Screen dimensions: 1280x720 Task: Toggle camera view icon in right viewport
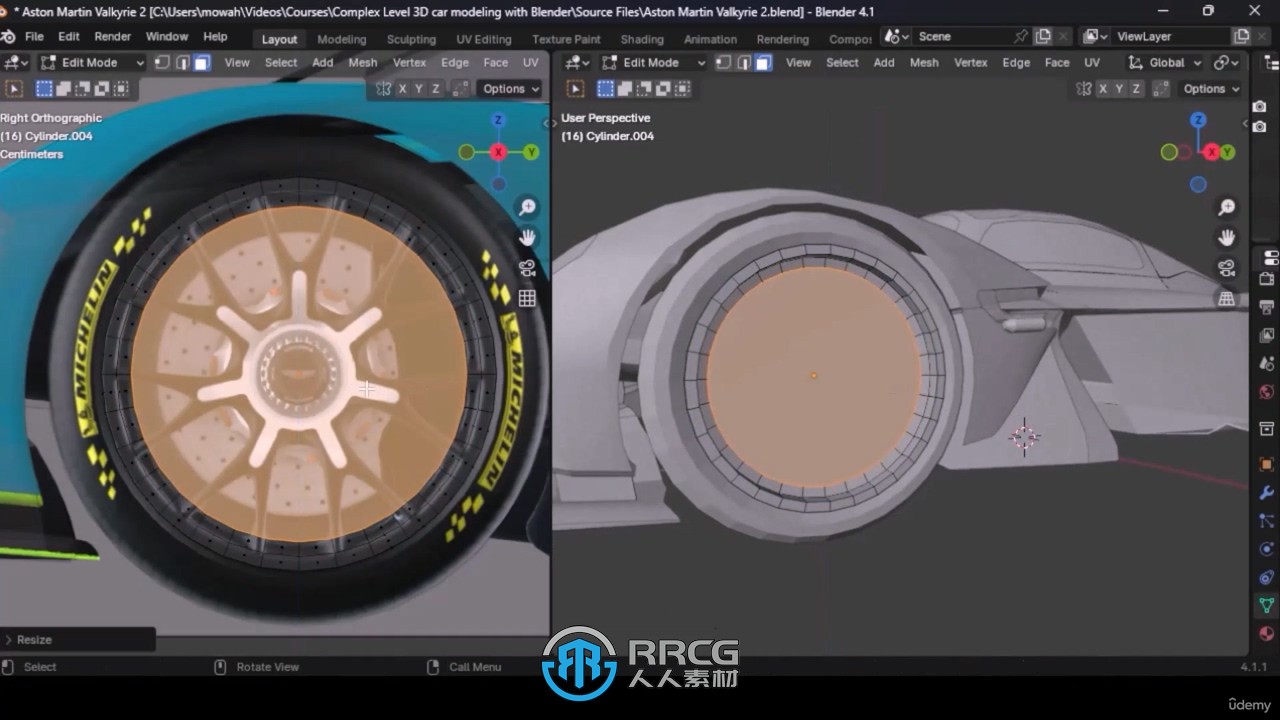point(1227,268)
